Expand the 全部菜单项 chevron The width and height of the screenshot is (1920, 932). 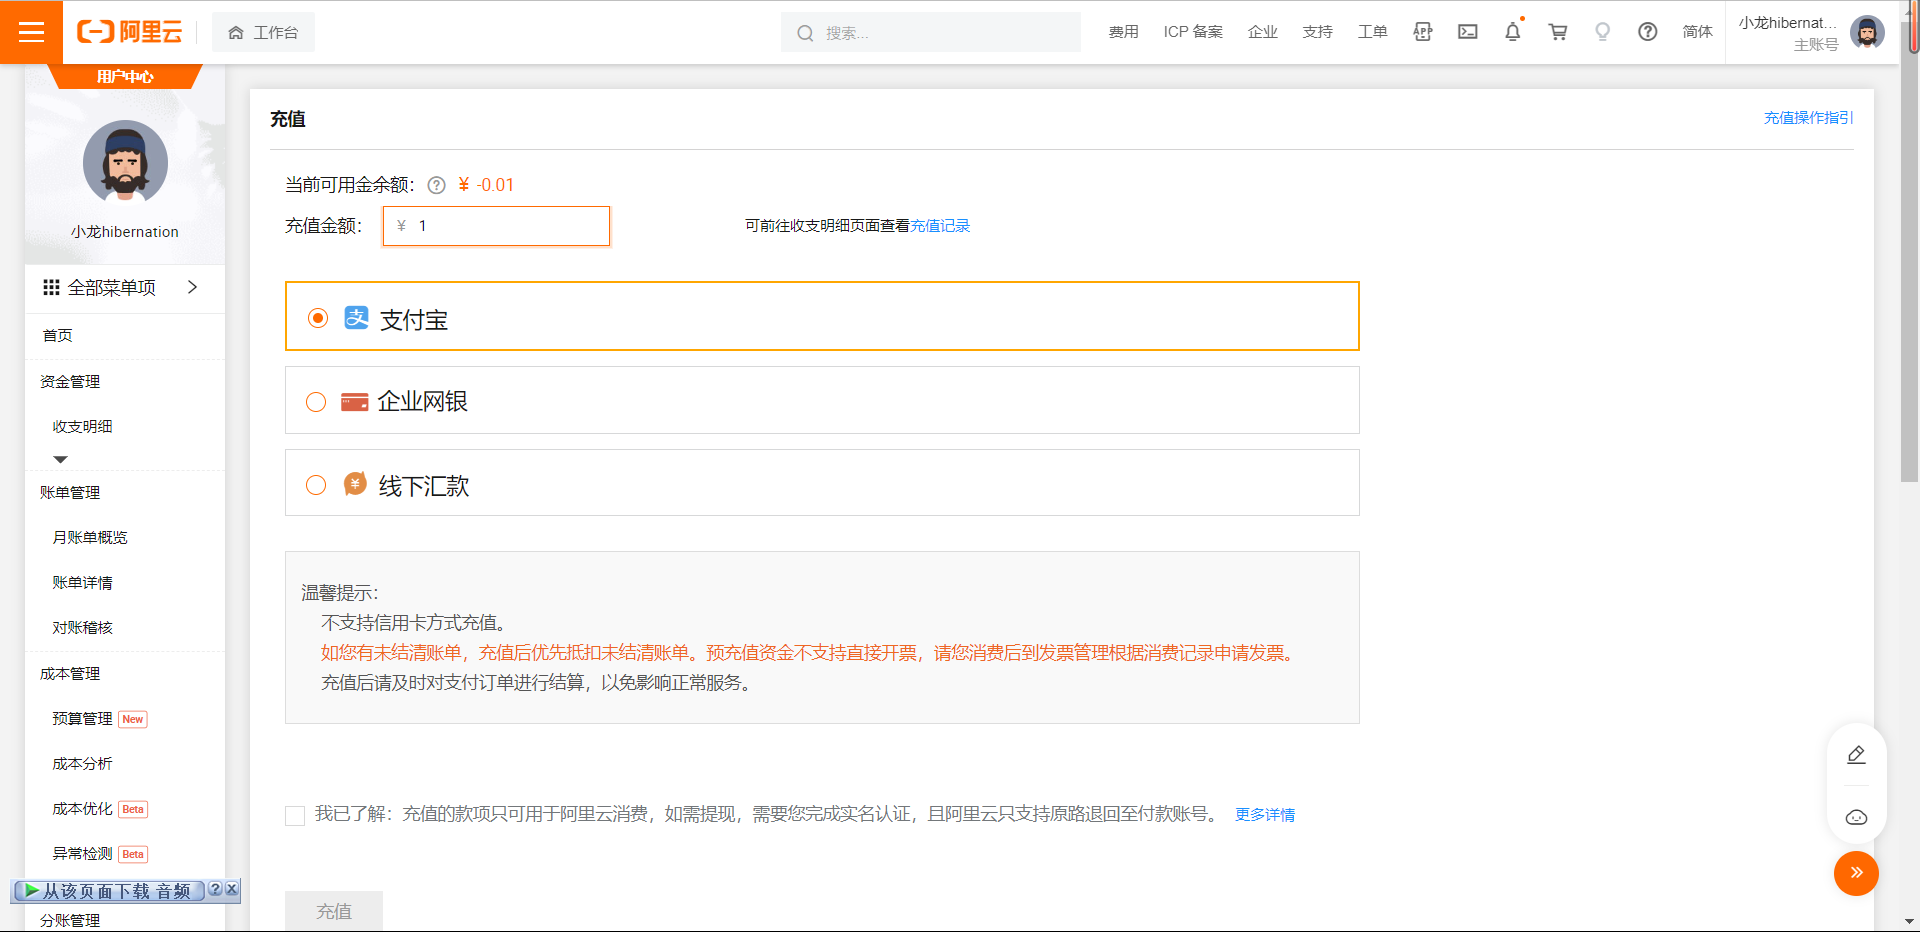192,288
